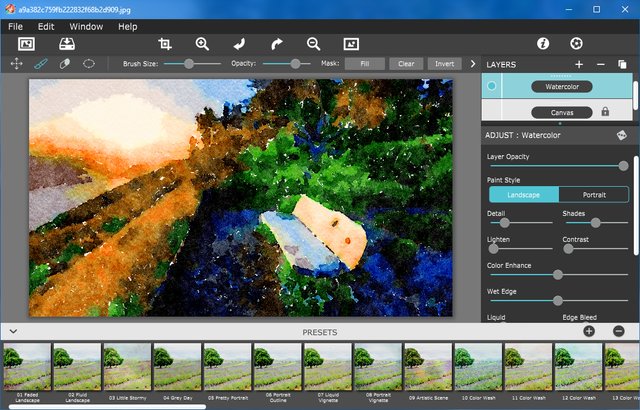Select the Crop tool in toolbar
Image resolution: width=640 pixels, height=410 pixels.
click(x=165, y=44)
